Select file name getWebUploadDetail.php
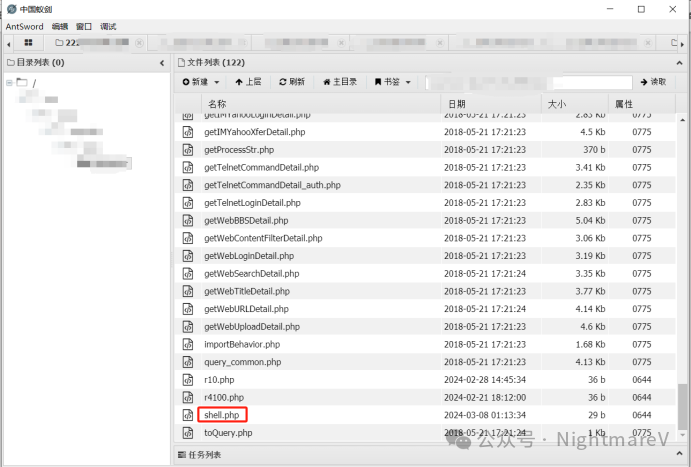 click(252, 326)
